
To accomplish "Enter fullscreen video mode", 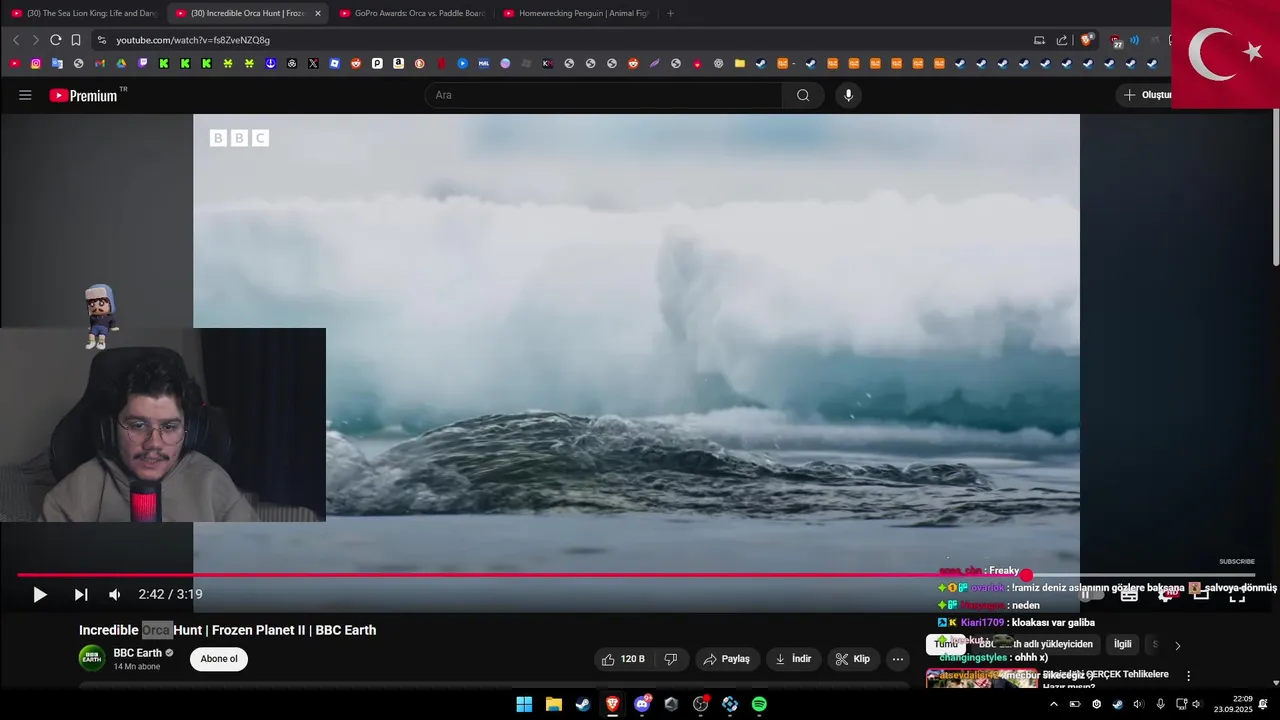I will (x=1237, y=595).
